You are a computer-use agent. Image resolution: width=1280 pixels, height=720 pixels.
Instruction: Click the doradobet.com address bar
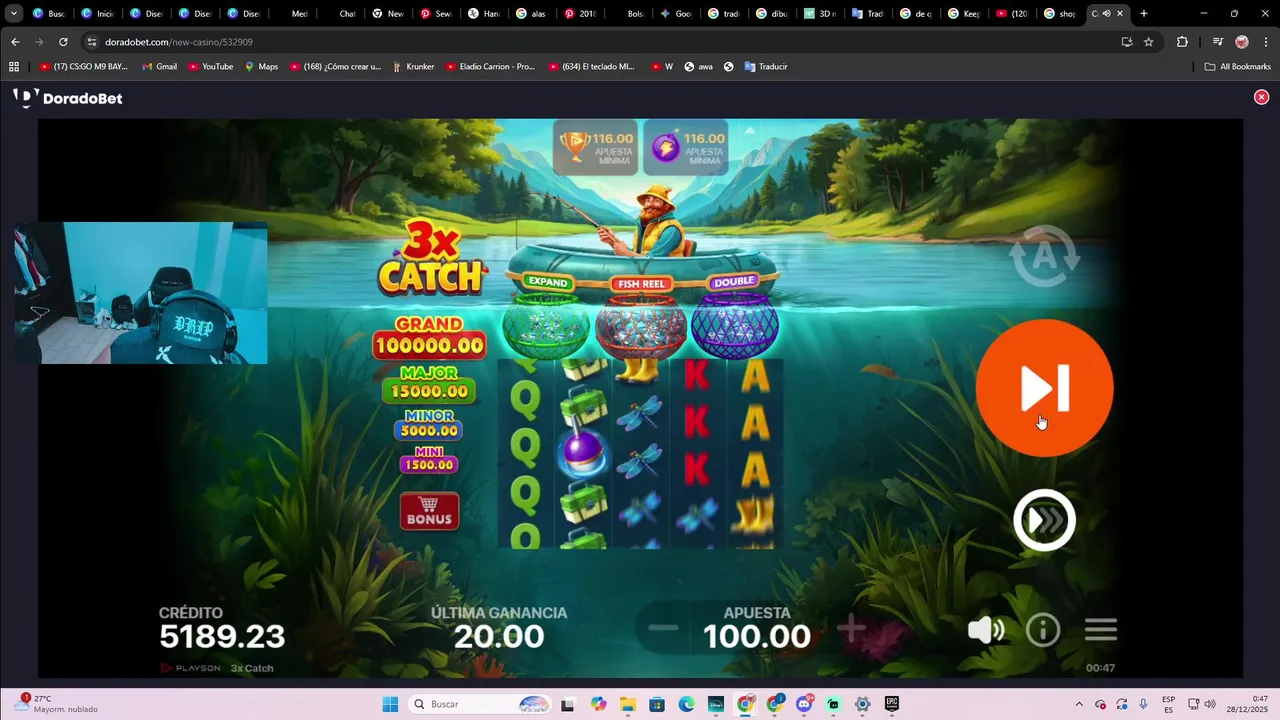point(600,42)
